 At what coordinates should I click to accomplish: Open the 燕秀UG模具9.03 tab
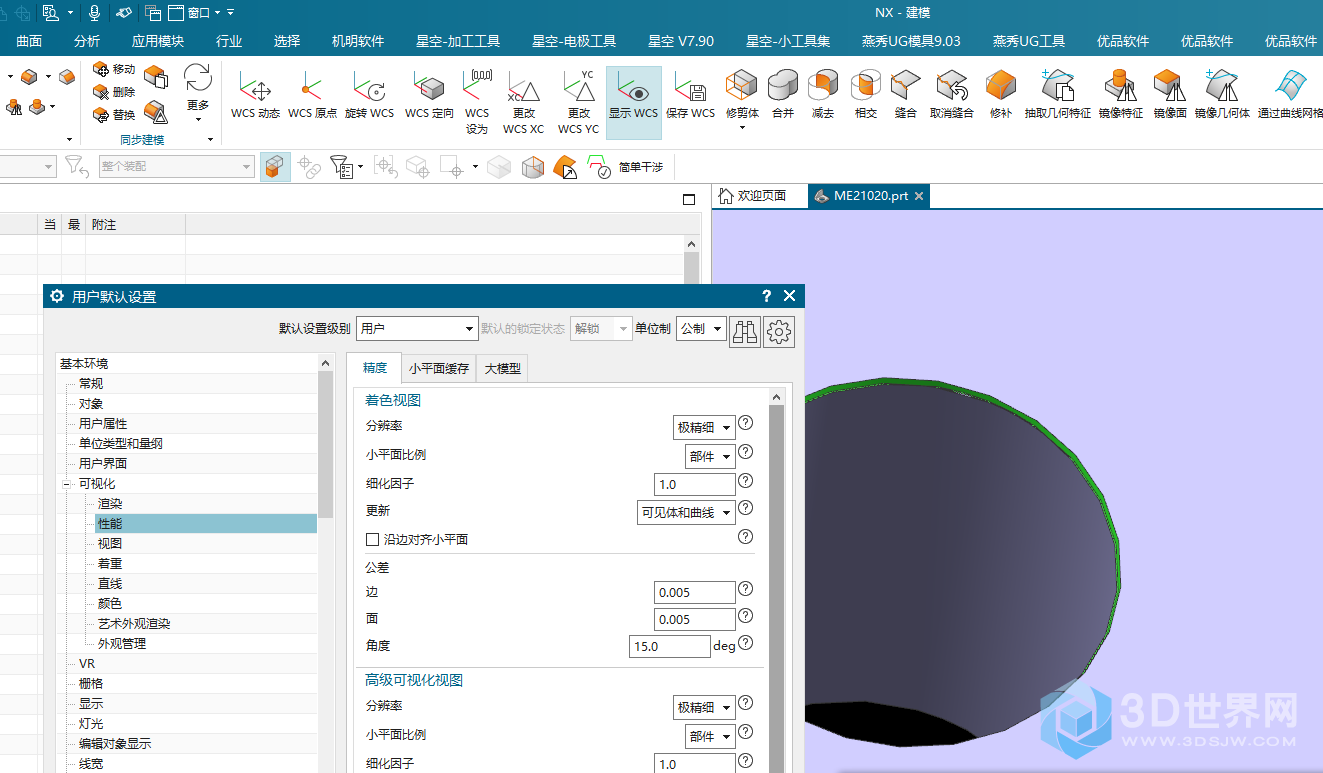click(x=911, y=41)
